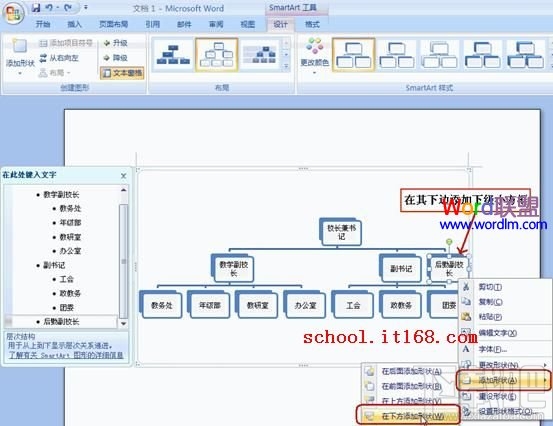Choose 剪切(T) from the context menu
The height and width of the screenshot is (426, 553).
[x=504, y=287]
